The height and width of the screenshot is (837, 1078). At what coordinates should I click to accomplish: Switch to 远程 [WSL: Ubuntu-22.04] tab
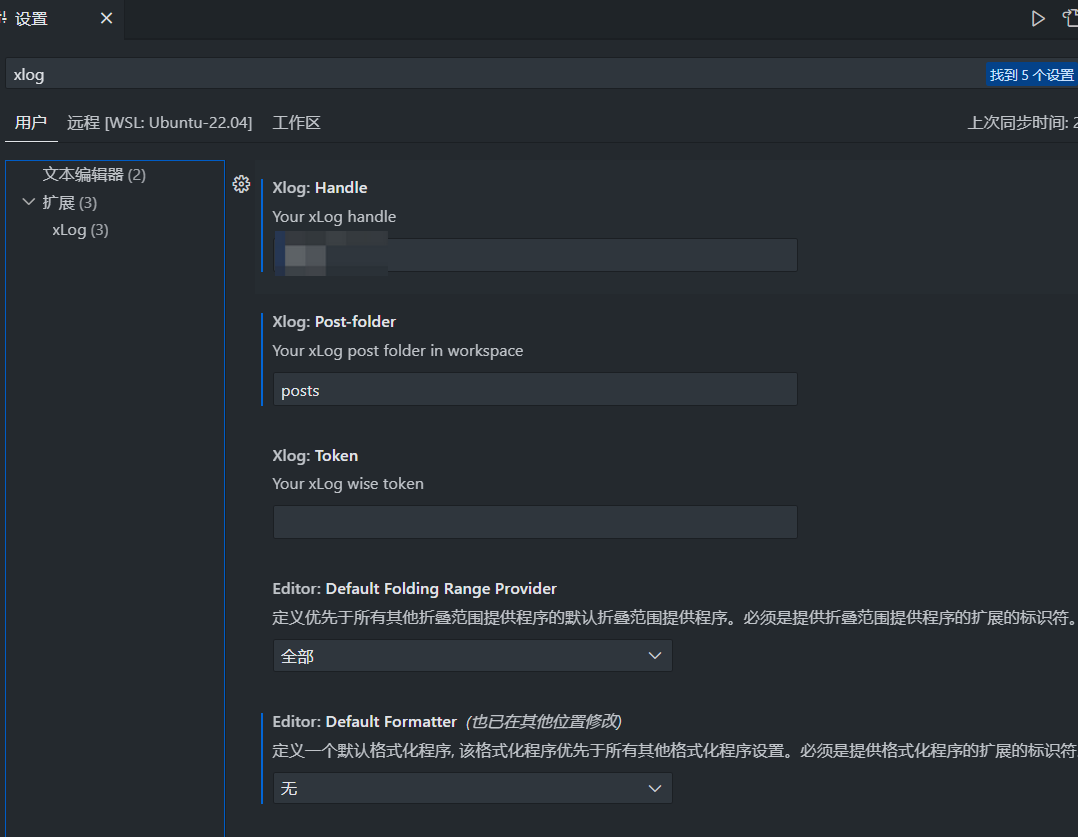(160, 123)
